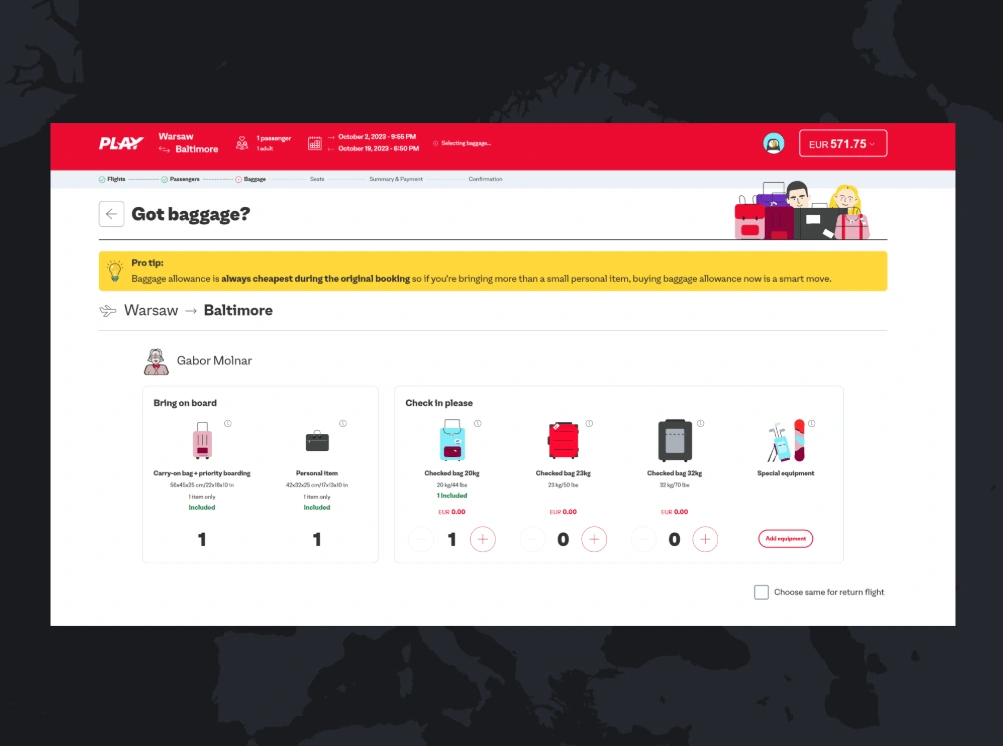The image size is (1003, 746).
Task: Click the red Checked bag 23kg icon
Action: click(564, 440)
